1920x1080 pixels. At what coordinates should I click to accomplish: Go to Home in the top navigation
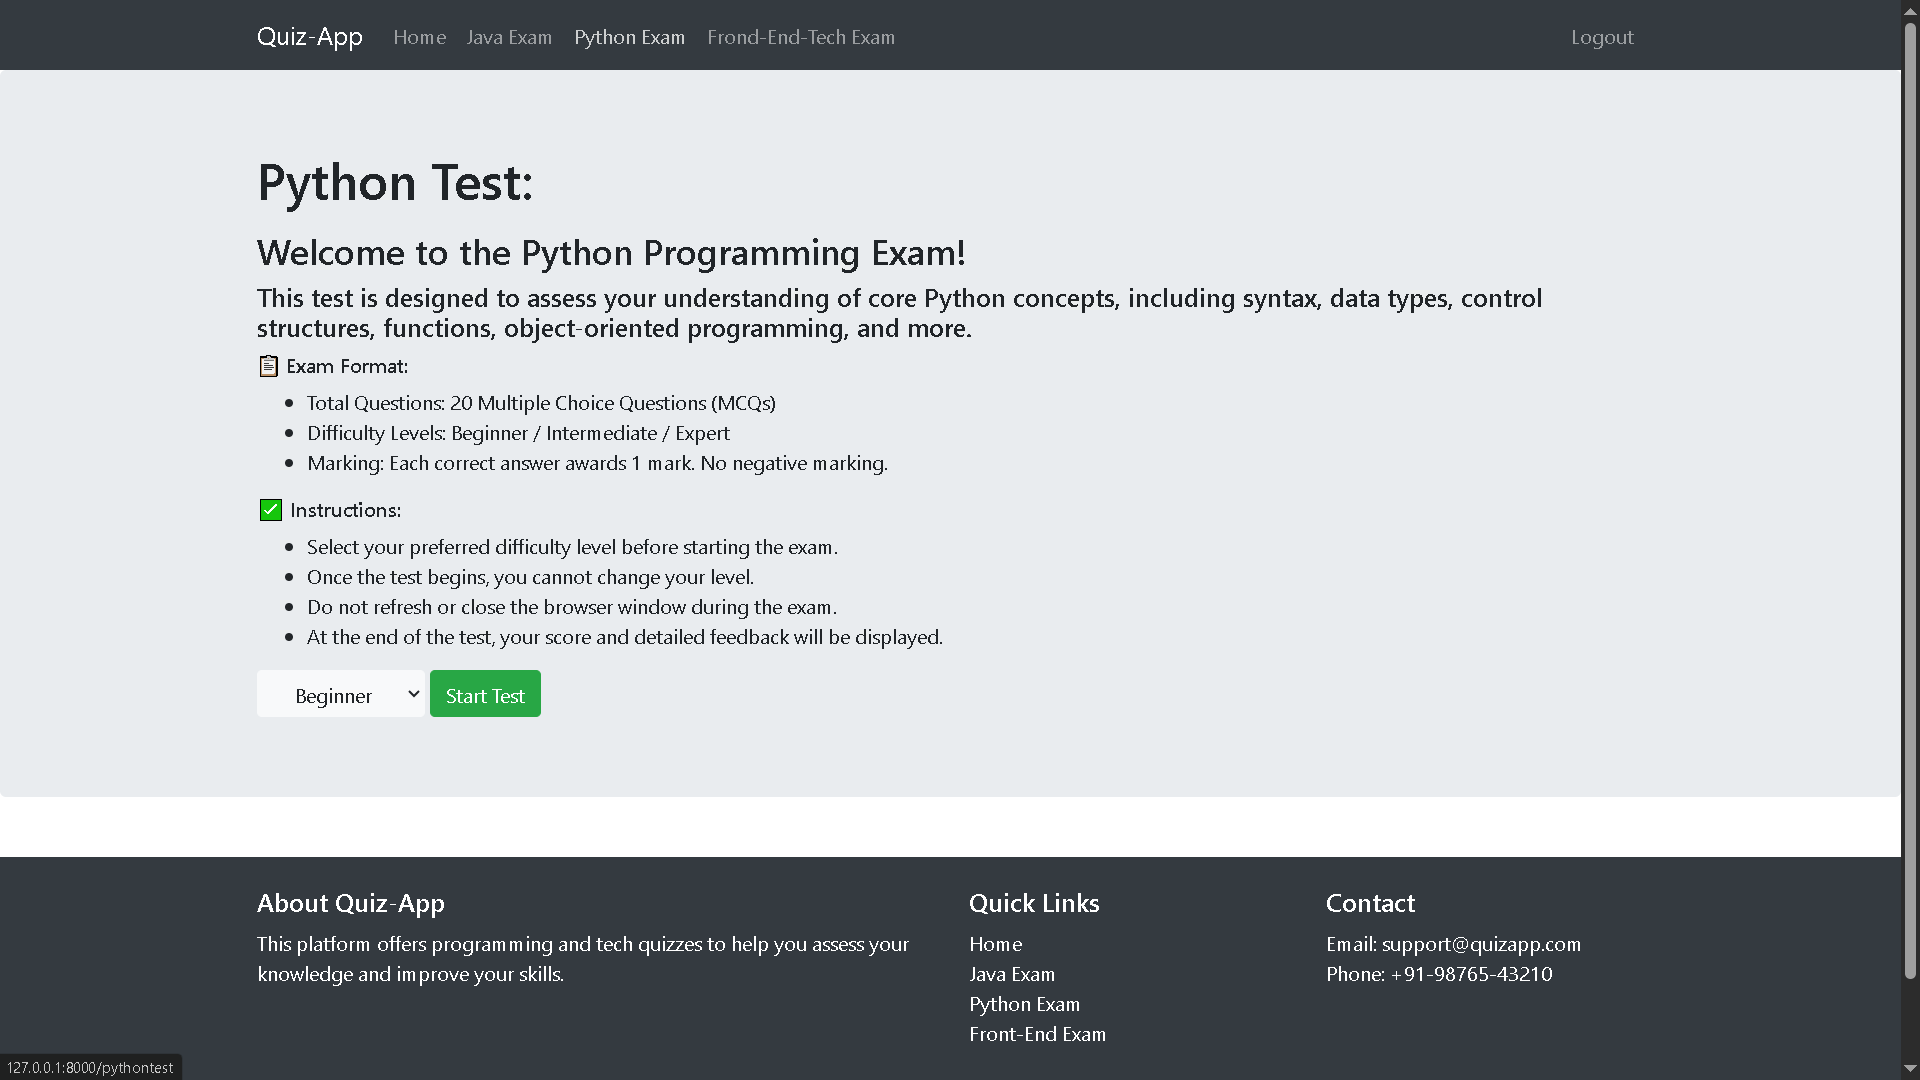tap(419, 37)
